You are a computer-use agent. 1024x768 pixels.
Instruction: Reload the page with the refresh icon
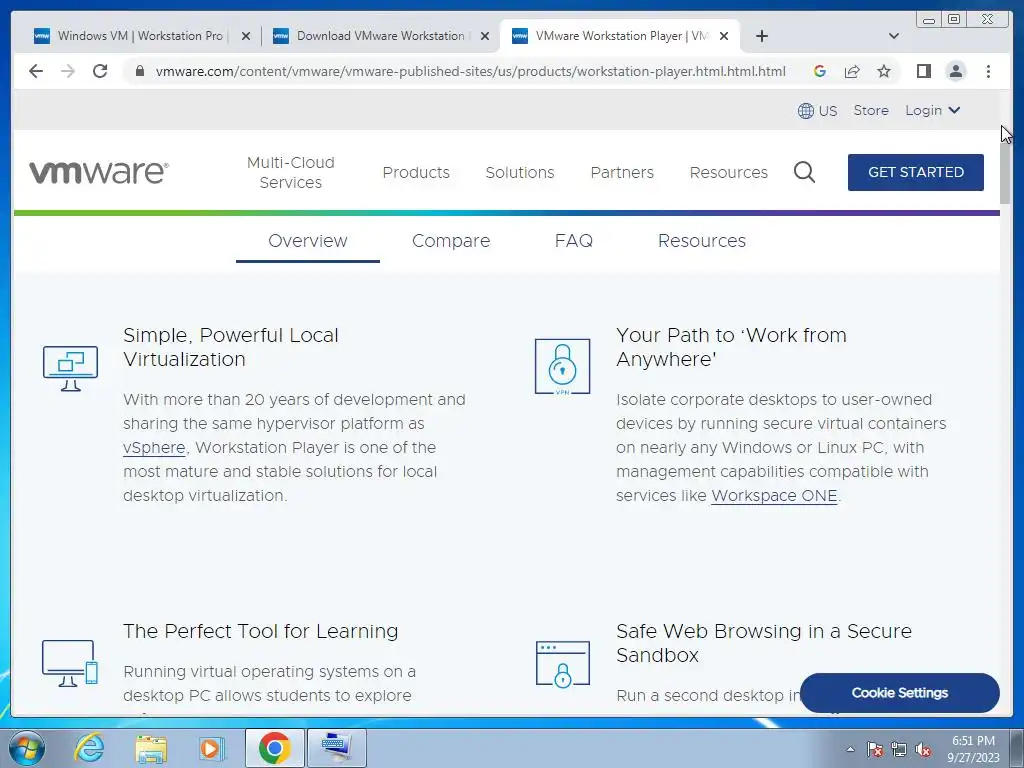point(100,71)
